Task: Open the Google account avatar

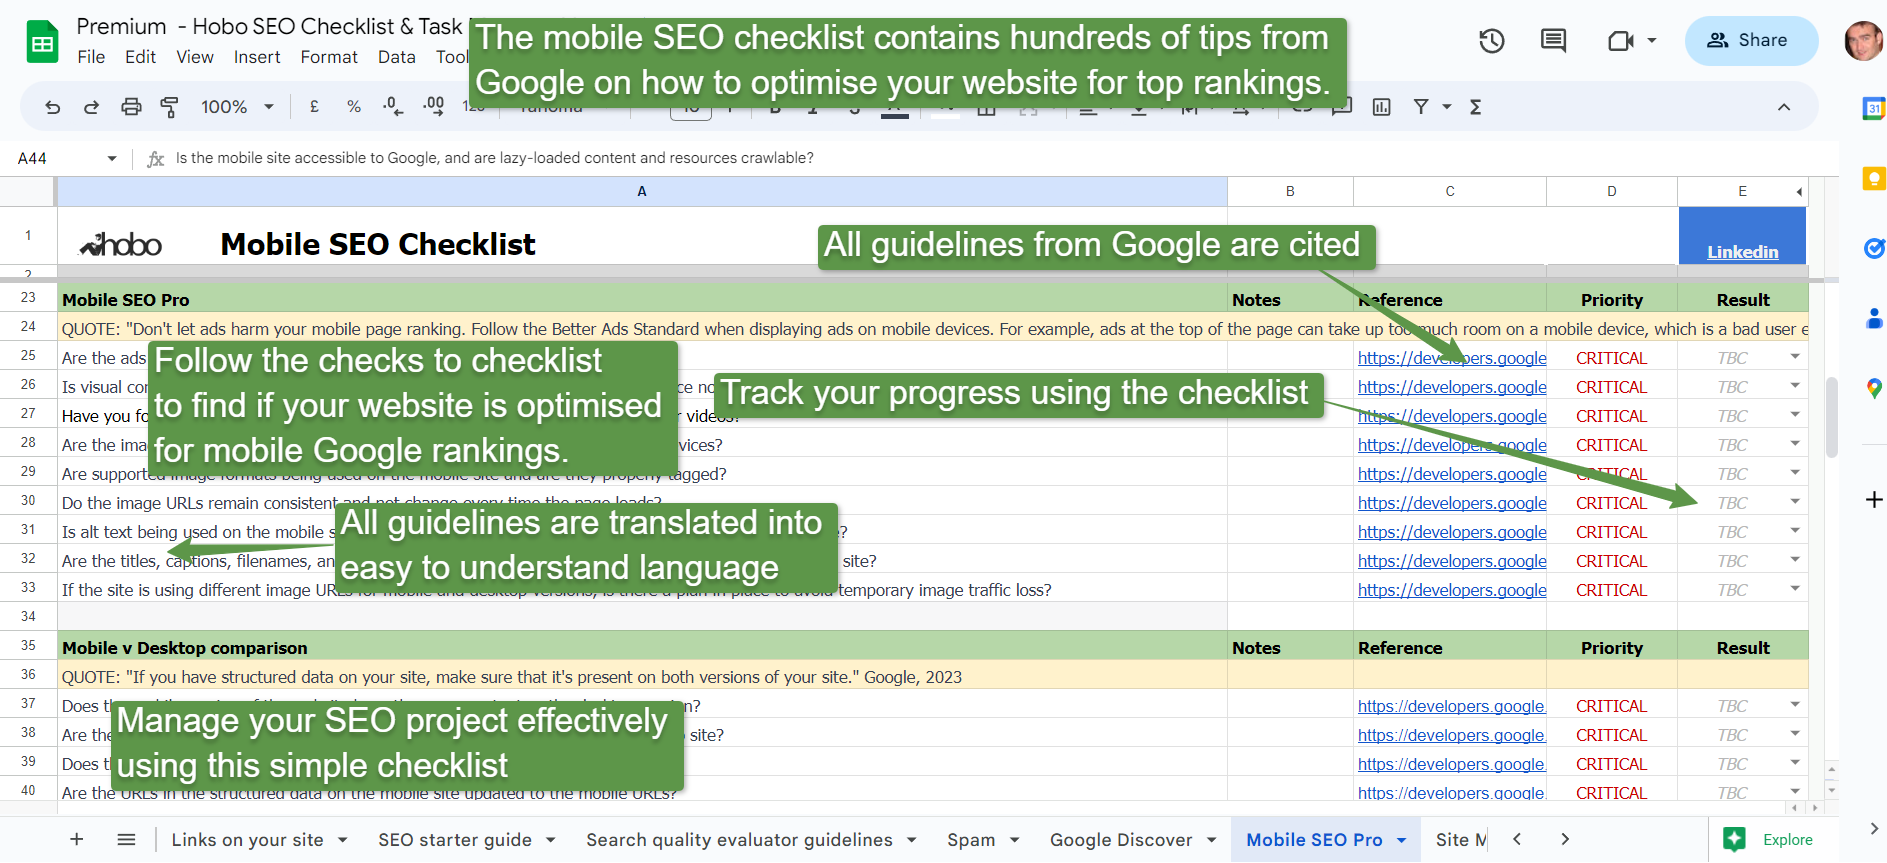Action: (1864, 41)
